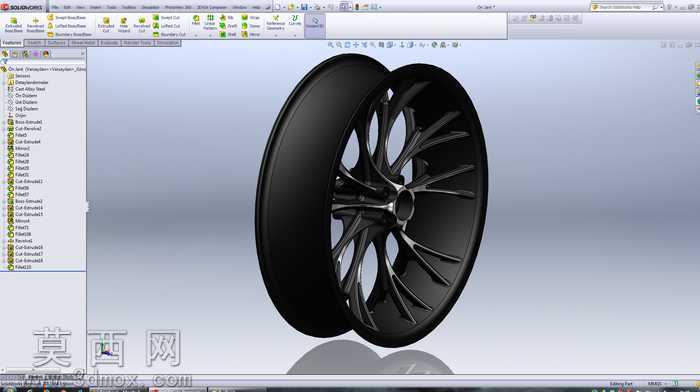Screen dimensions: 700x392
Task: Click the Save icon in top toolbar
Action: point(304,7)
